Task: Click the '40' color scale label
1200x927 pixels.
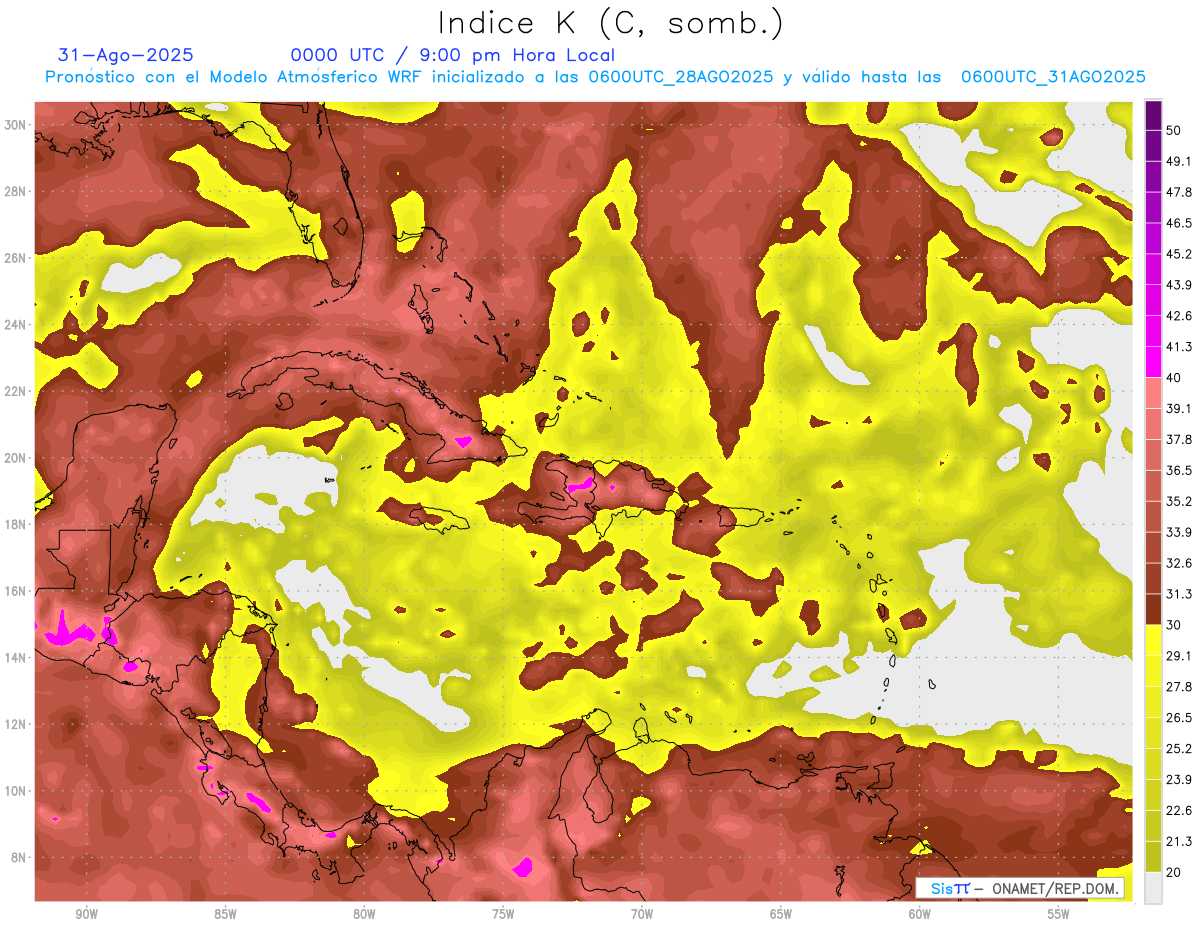Action: (x=1174, y=378)
